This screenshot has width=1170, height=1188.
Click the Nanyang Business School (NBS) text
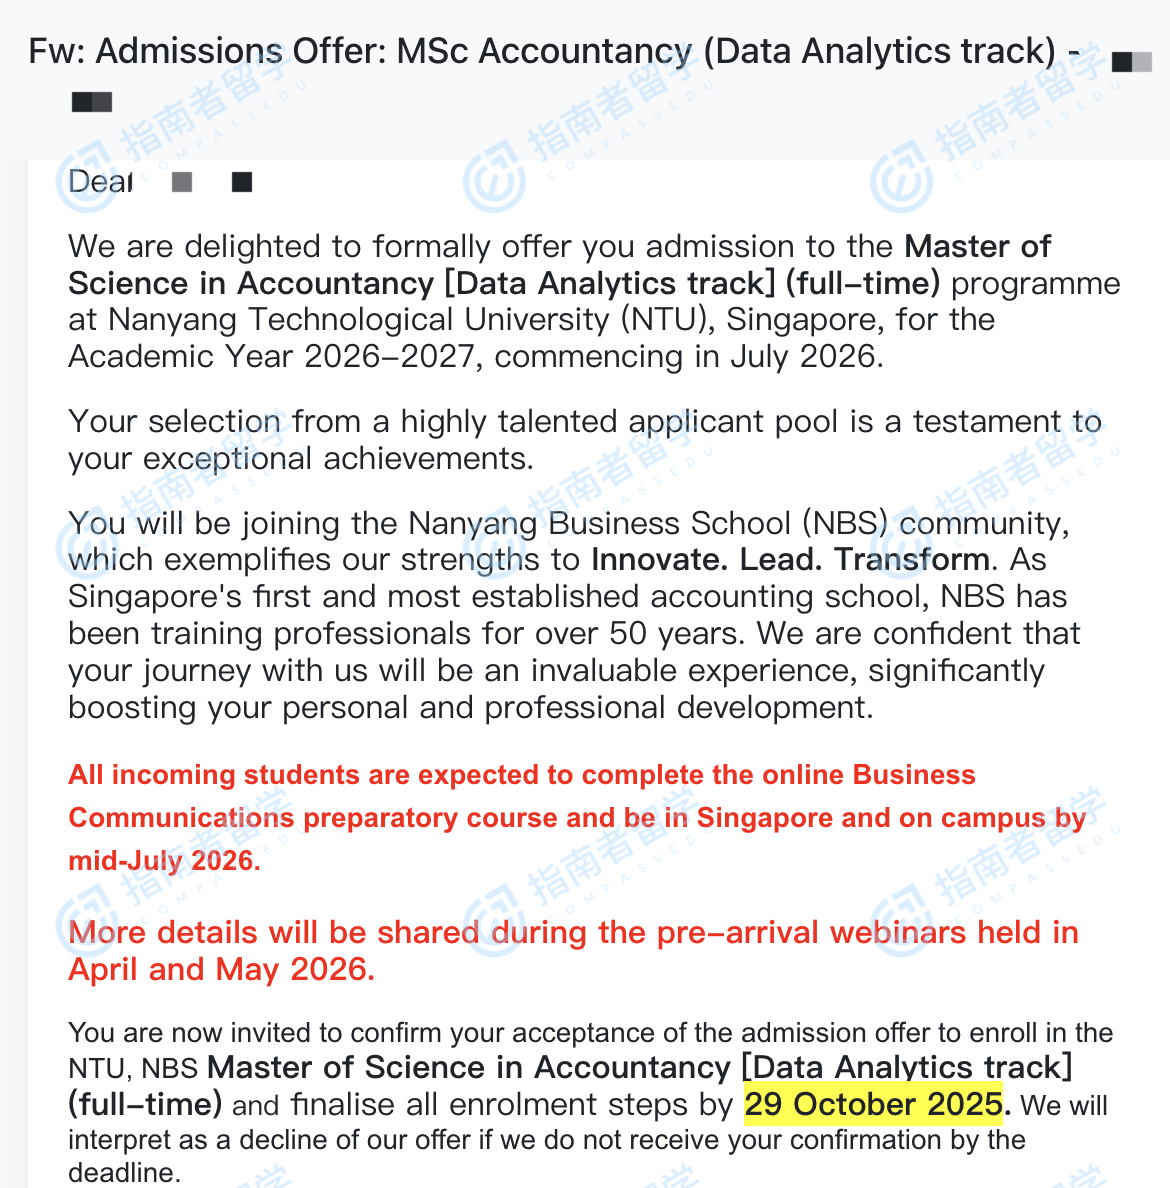[648, 523]
